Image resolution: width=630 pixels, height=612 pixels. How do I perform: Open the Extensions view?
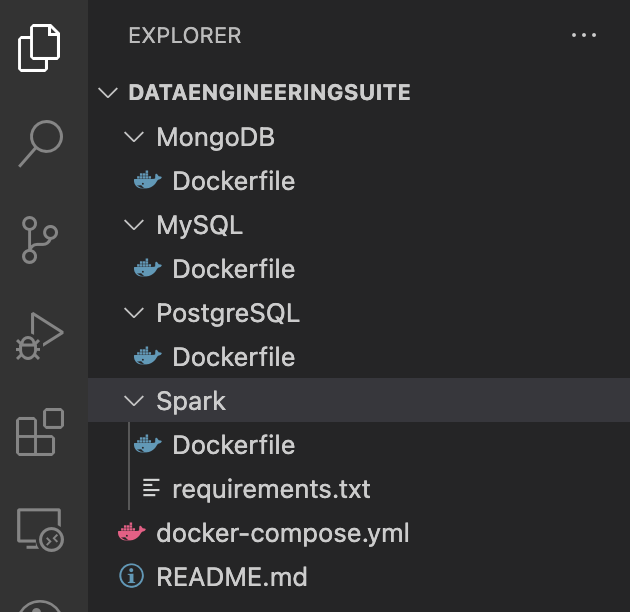point(40,433)
